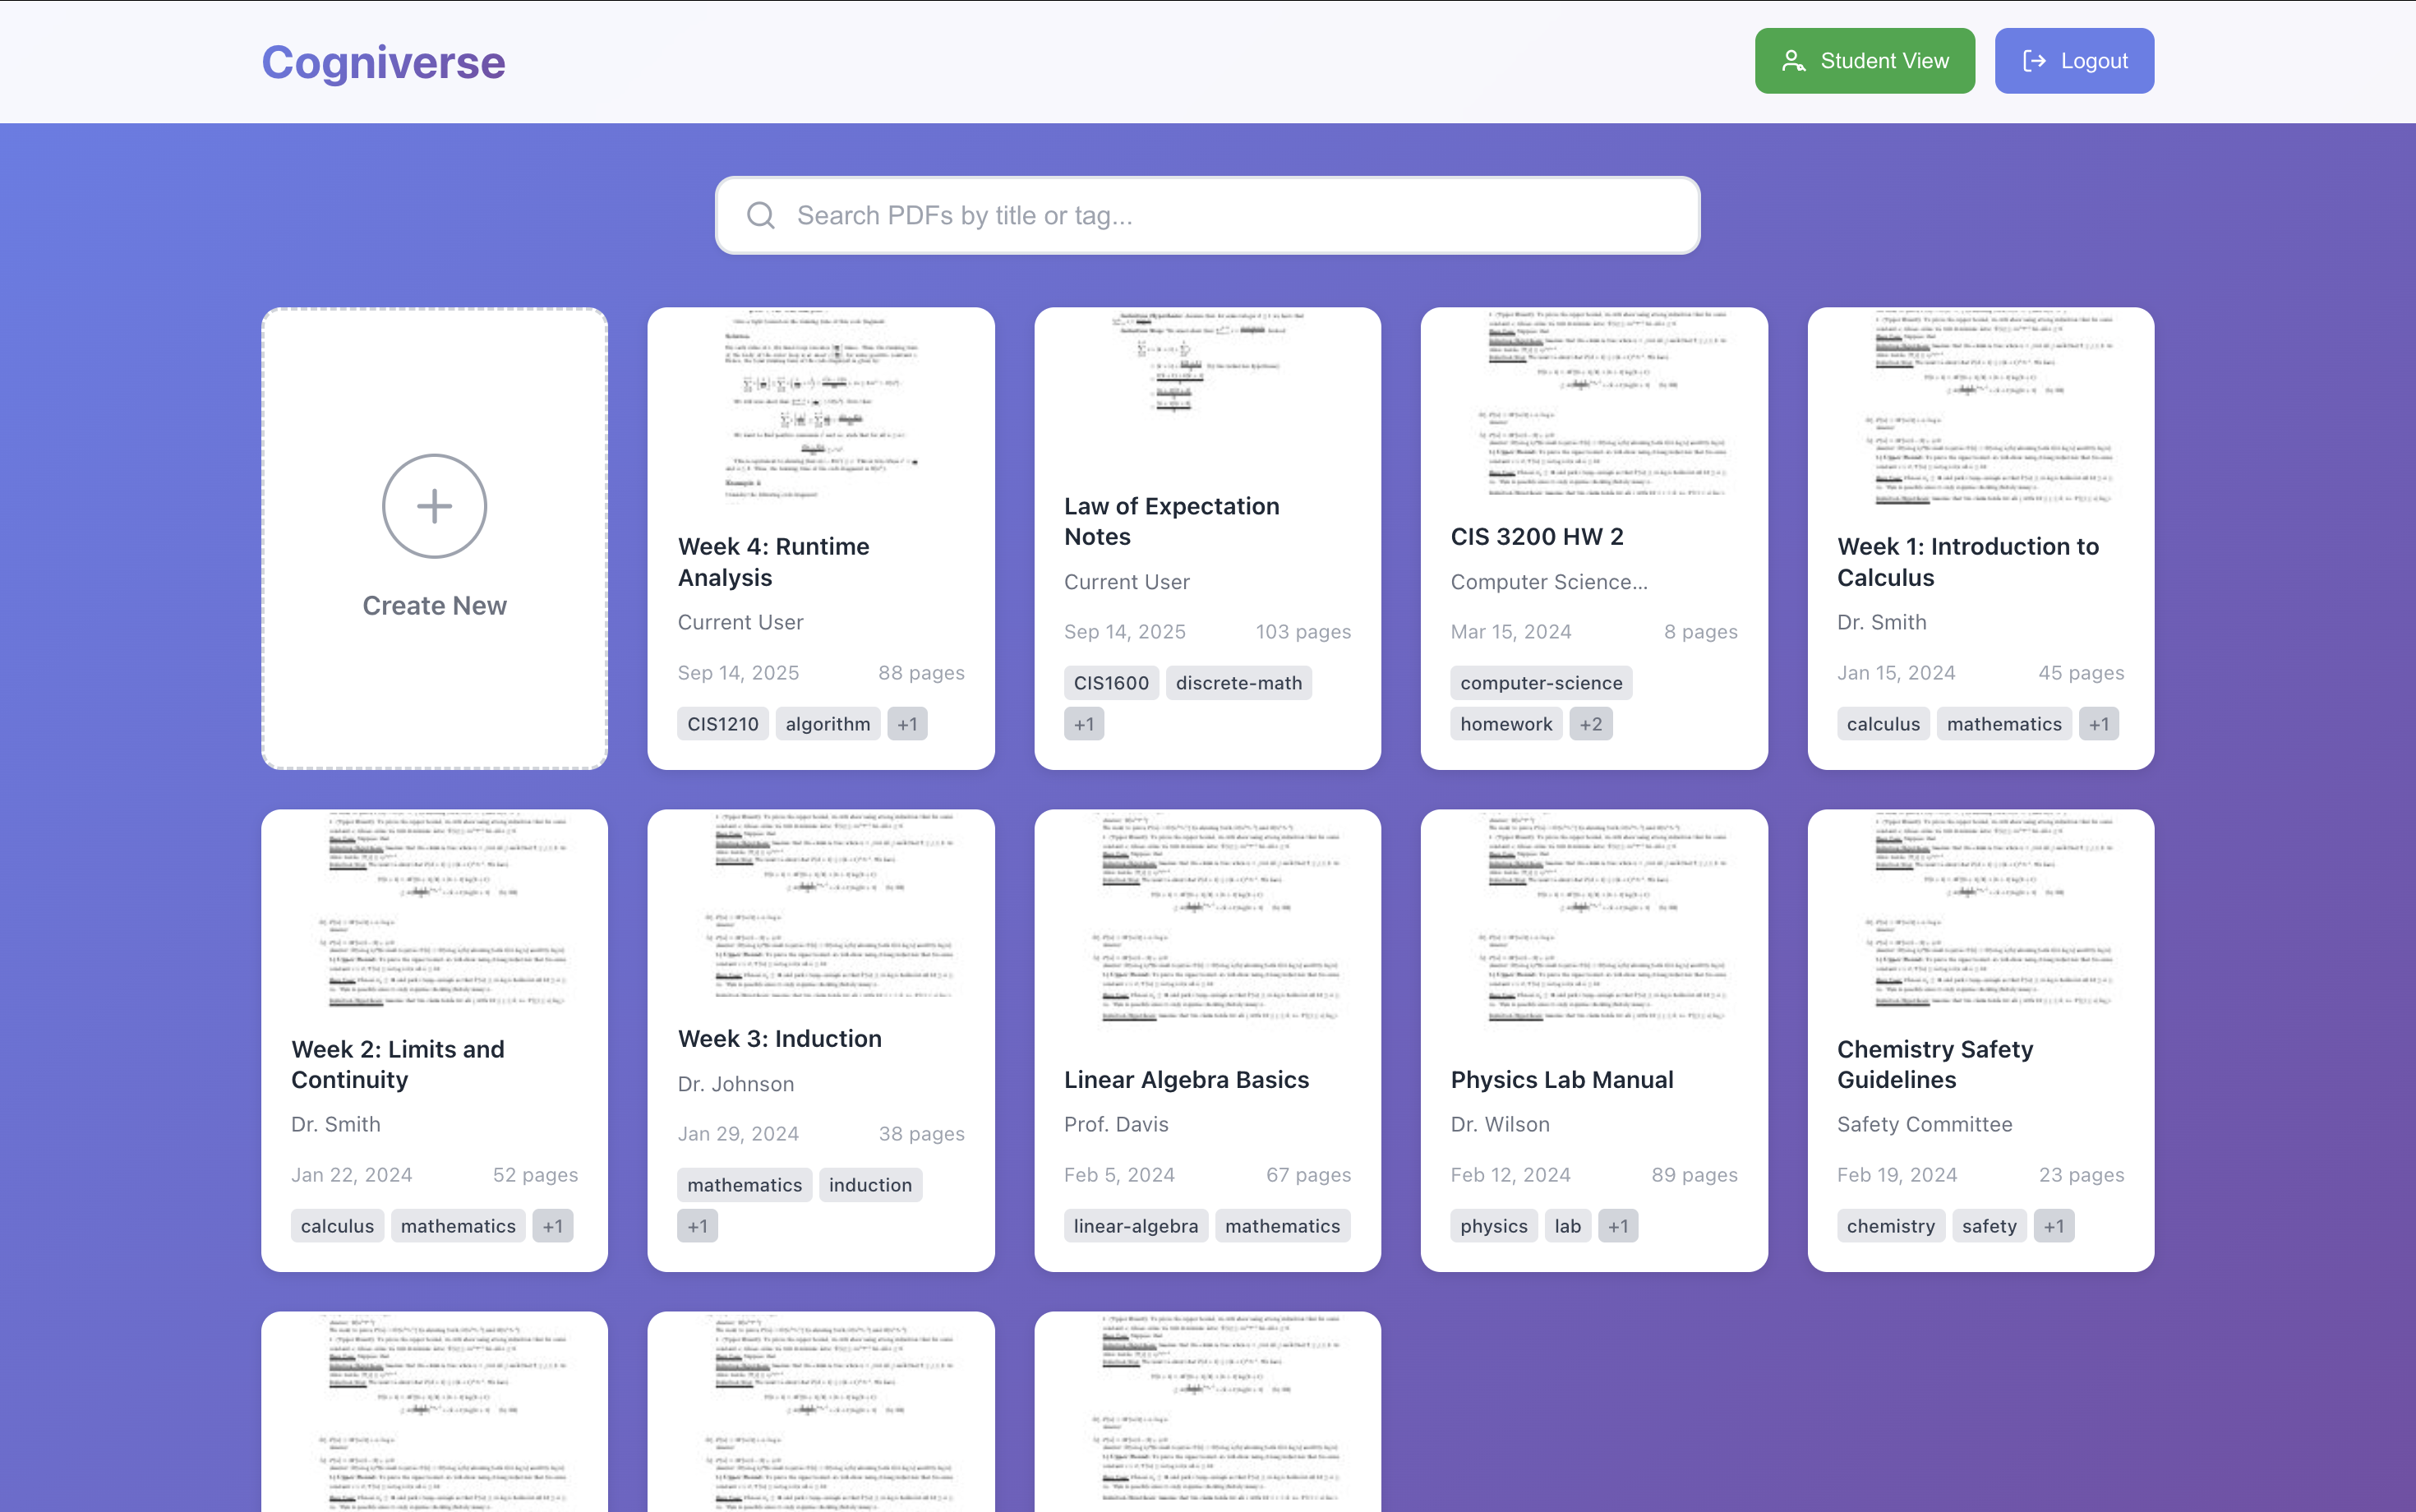Select the CIS1210 tag

[722, 724]
